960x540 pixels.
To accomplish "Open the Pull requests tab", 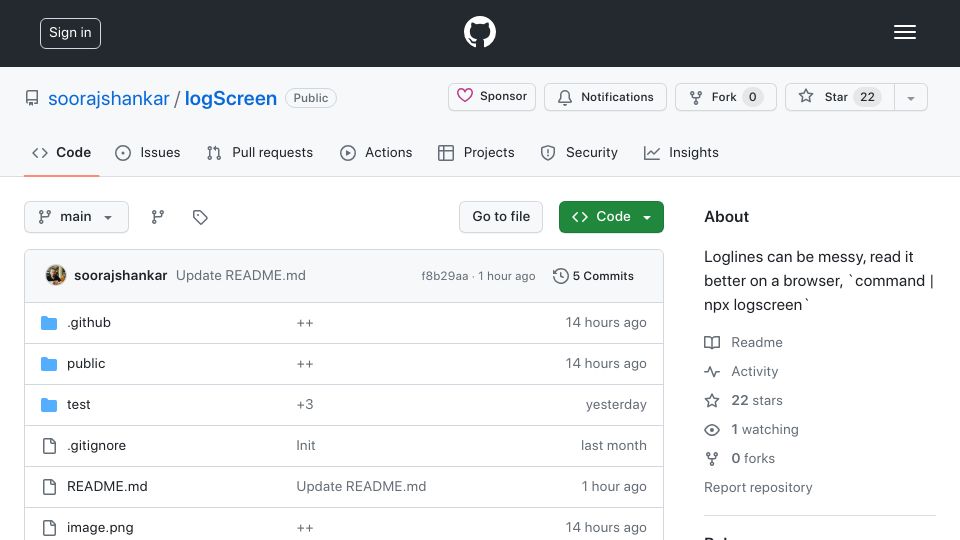I will click(260, 152).
